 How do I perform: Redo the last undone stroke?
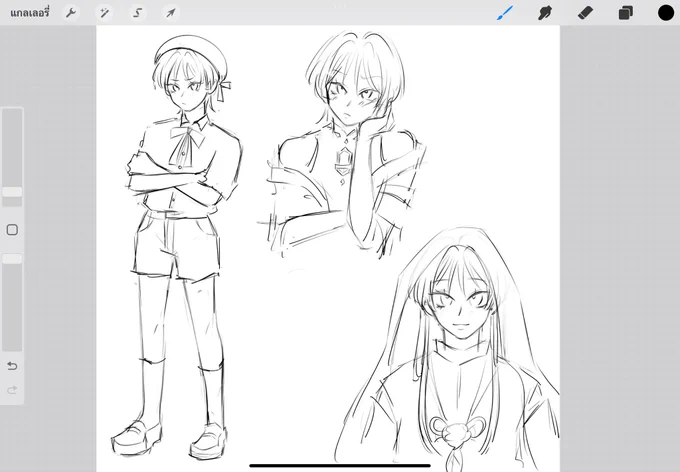click(x=12, y=390)
